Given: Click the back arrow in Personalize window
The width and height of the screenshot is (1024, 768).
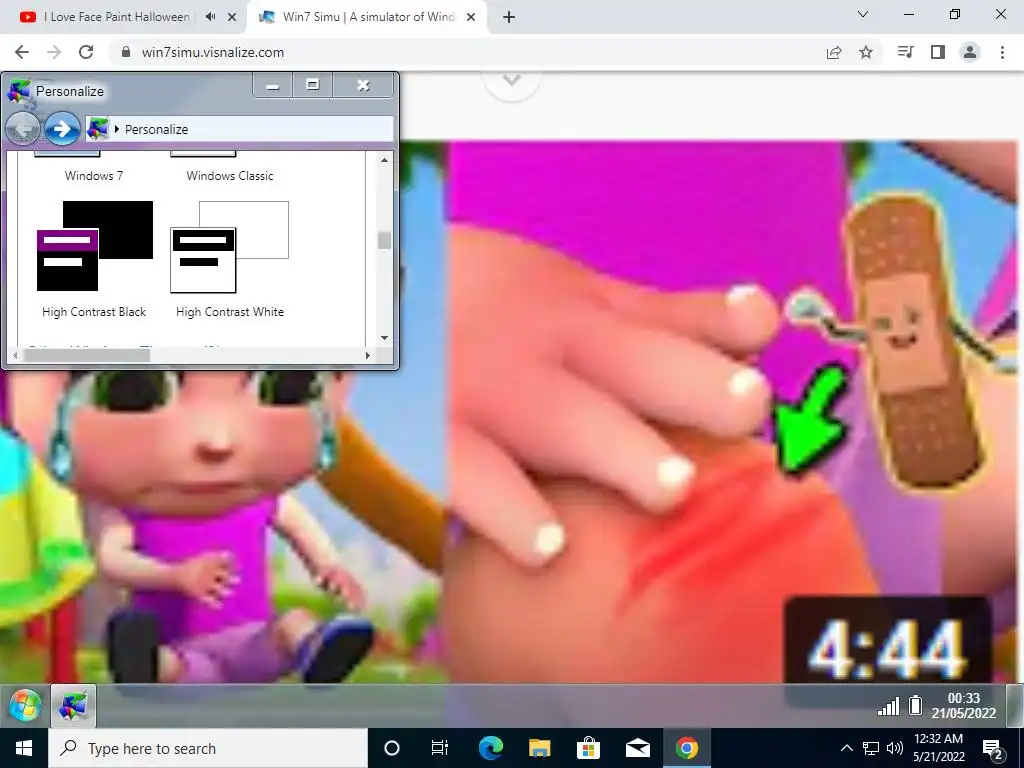Looking at the screenshot, I should [23, 129].
